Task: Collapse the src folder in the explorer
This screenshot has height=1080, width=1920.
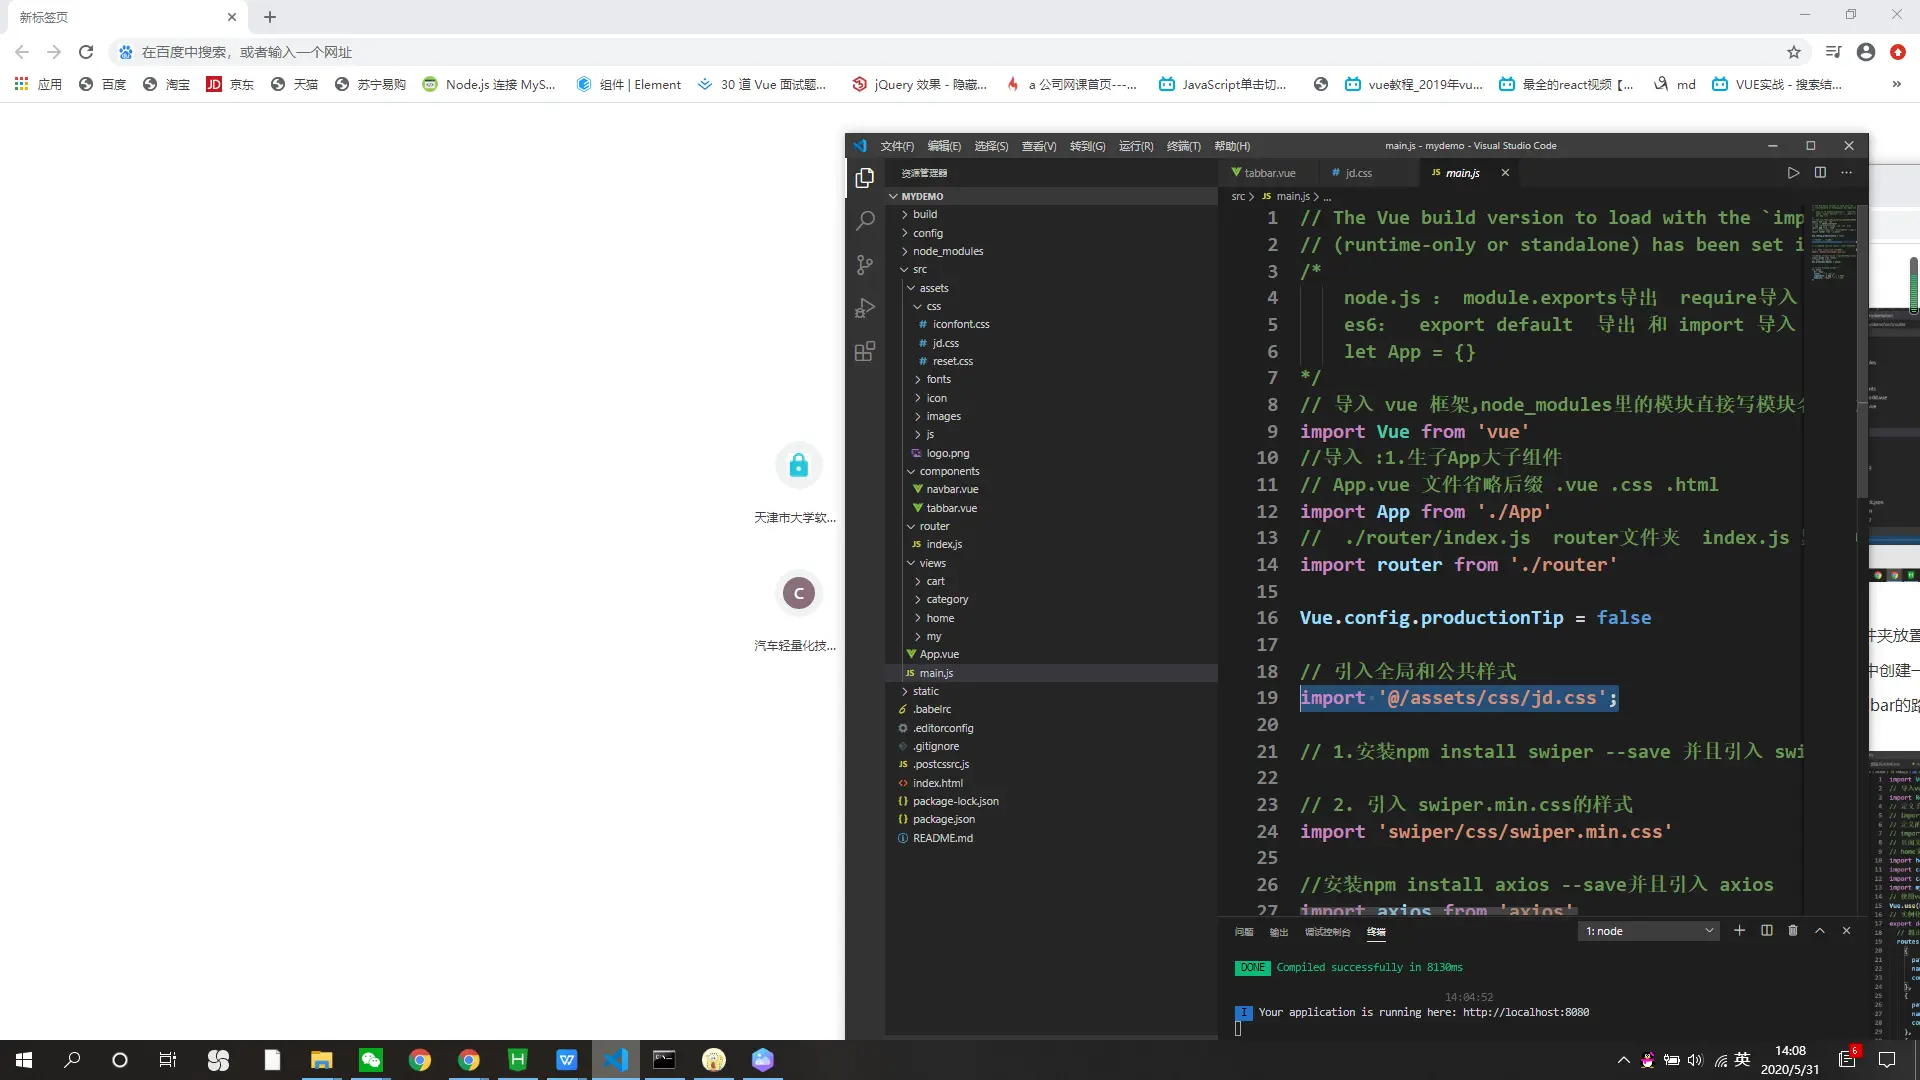Action: coord(919,269)
